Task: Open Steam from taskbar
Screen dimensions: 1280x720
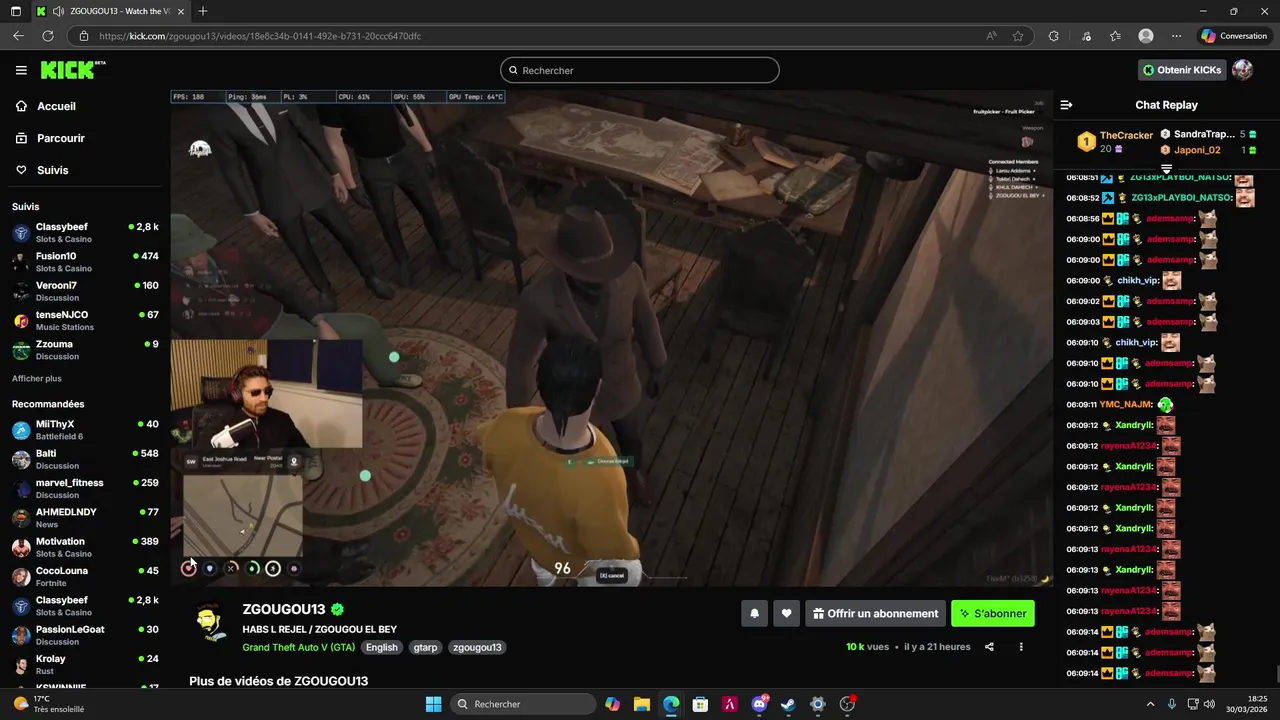Action: [x=788, y=704]
